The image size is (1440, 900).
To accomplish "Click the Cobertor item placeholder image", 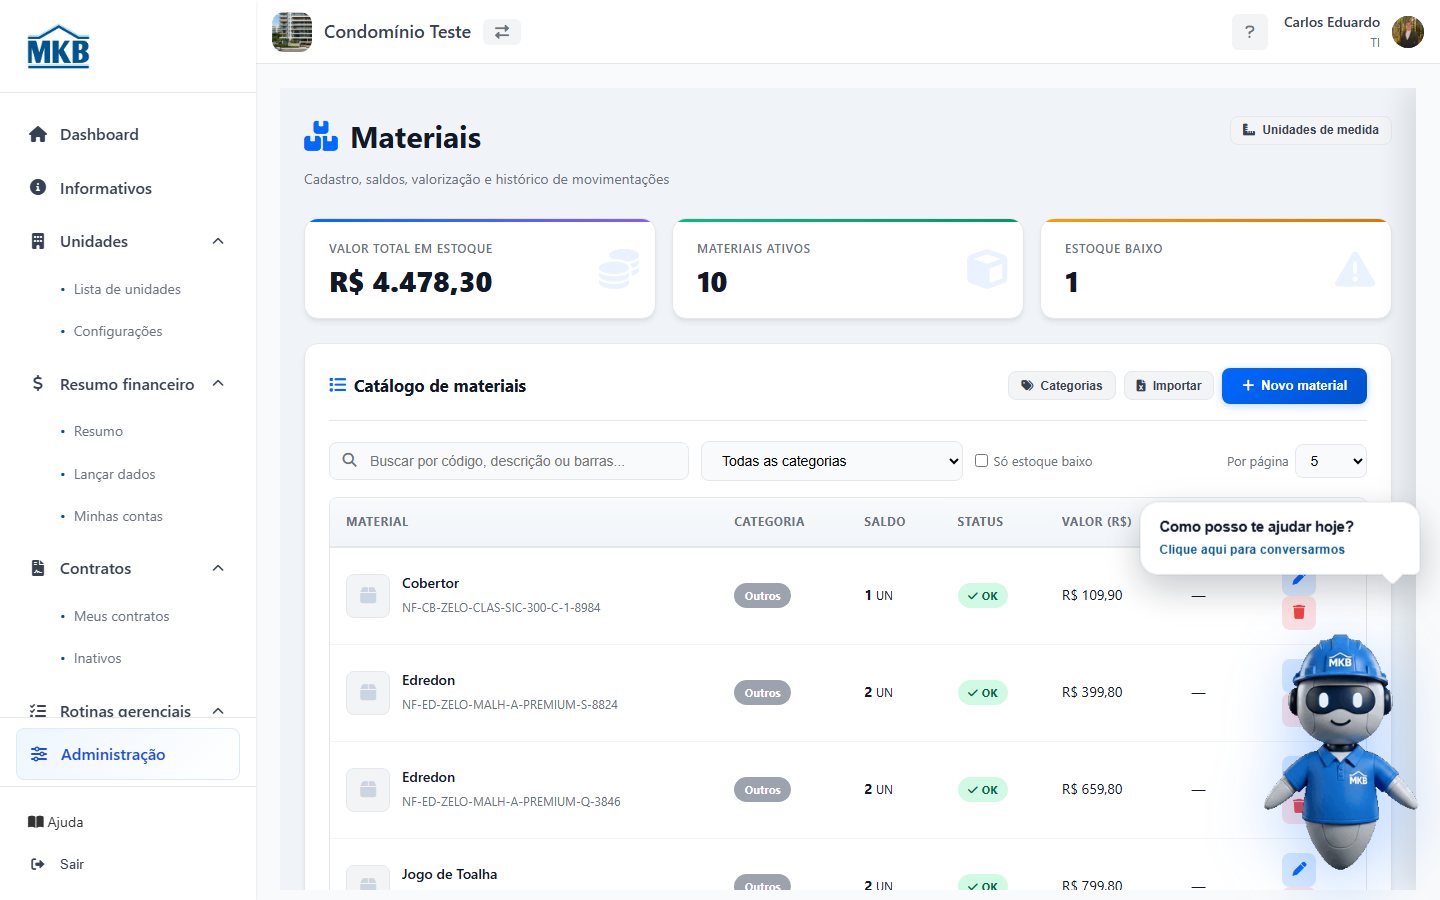I will click(x=368, y=595).
